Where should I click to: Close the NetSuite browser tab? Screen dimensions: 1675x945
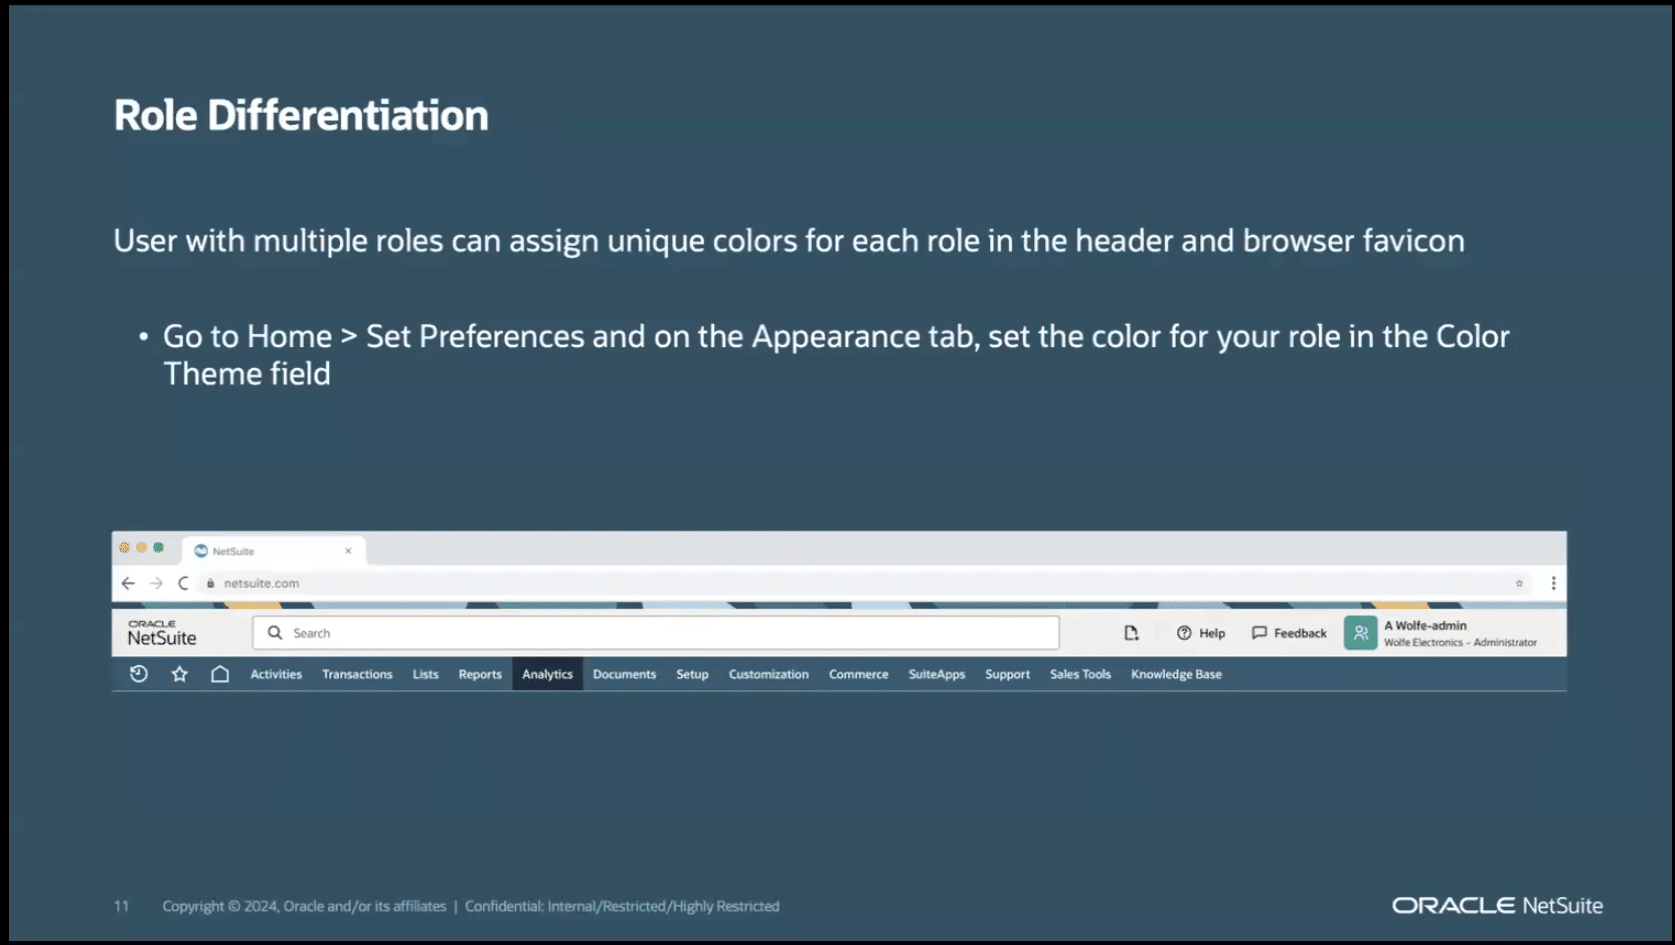(348, 551)
